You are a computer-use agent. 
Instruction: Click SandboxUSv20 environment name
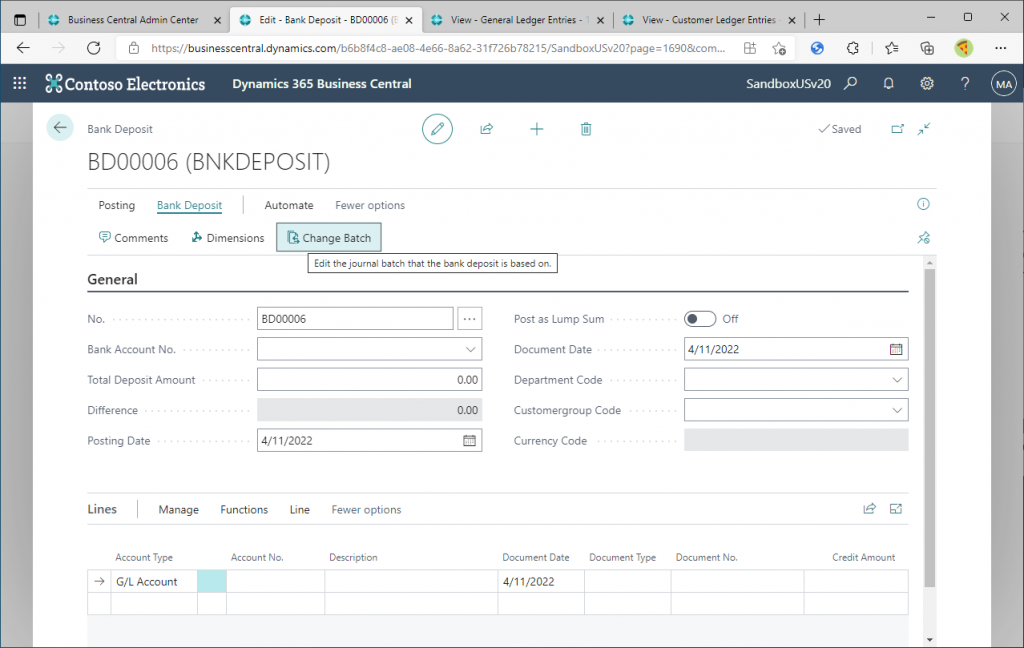click(x=788, y=84)
